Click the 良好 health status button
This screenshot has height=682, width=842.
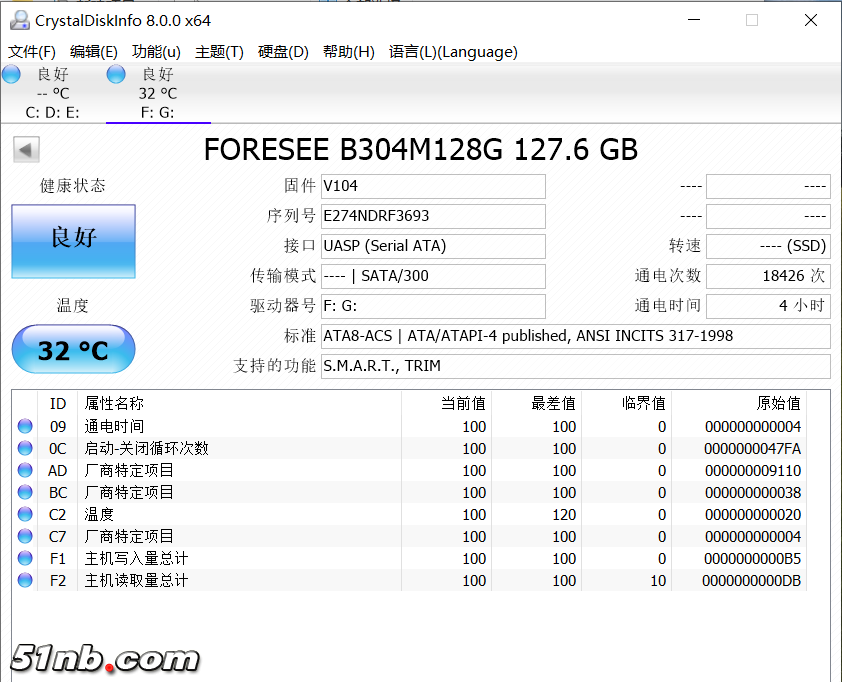click(72, 241)
